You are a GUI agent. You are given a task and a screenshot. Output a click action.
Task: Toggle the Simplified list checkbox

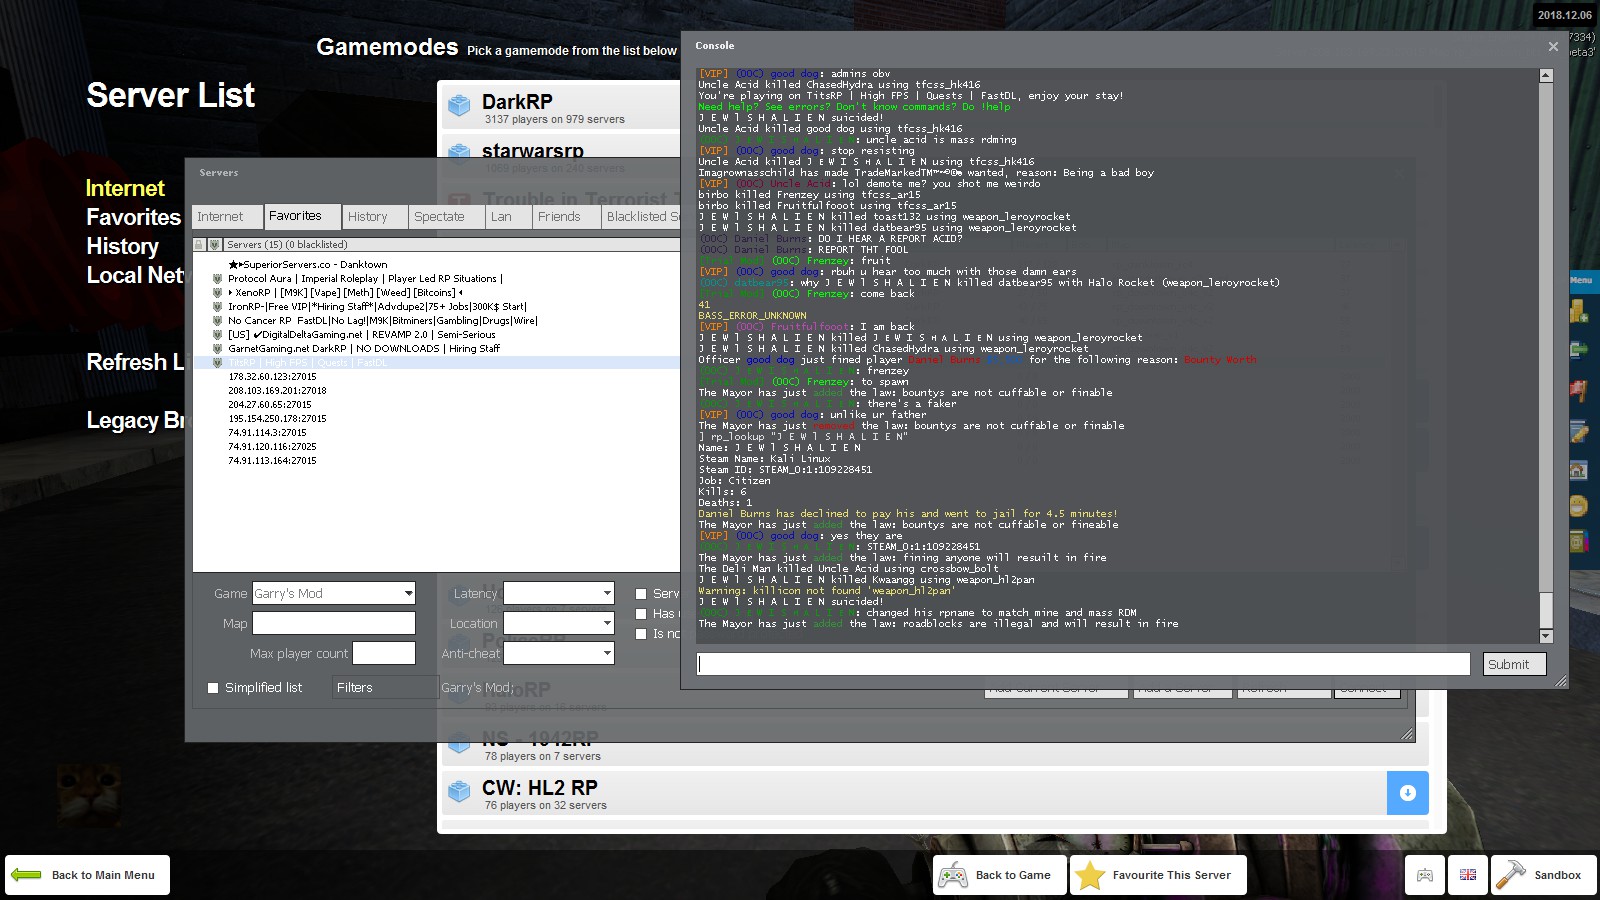click(x=213, y=688)
